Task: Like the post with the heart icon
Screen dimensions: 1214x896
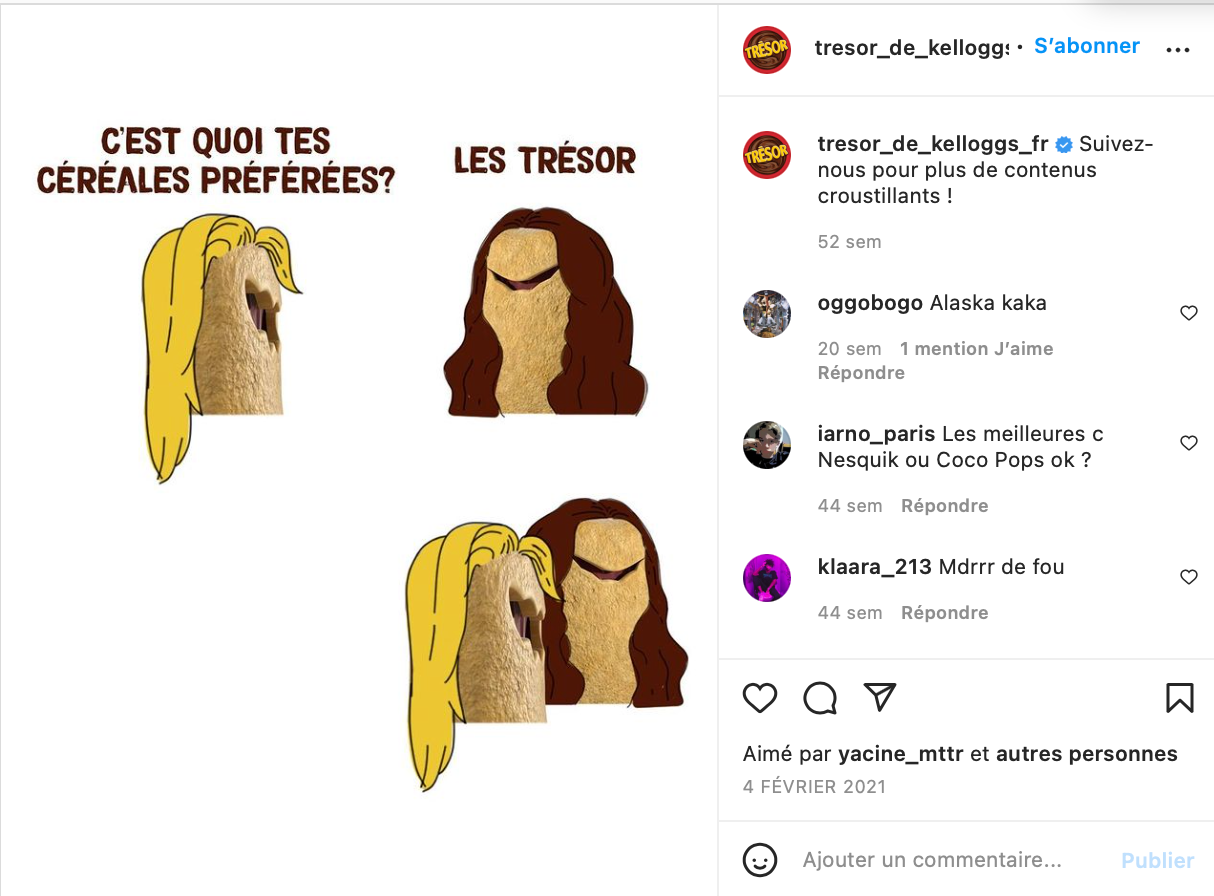Action: (x=760, y=698)
